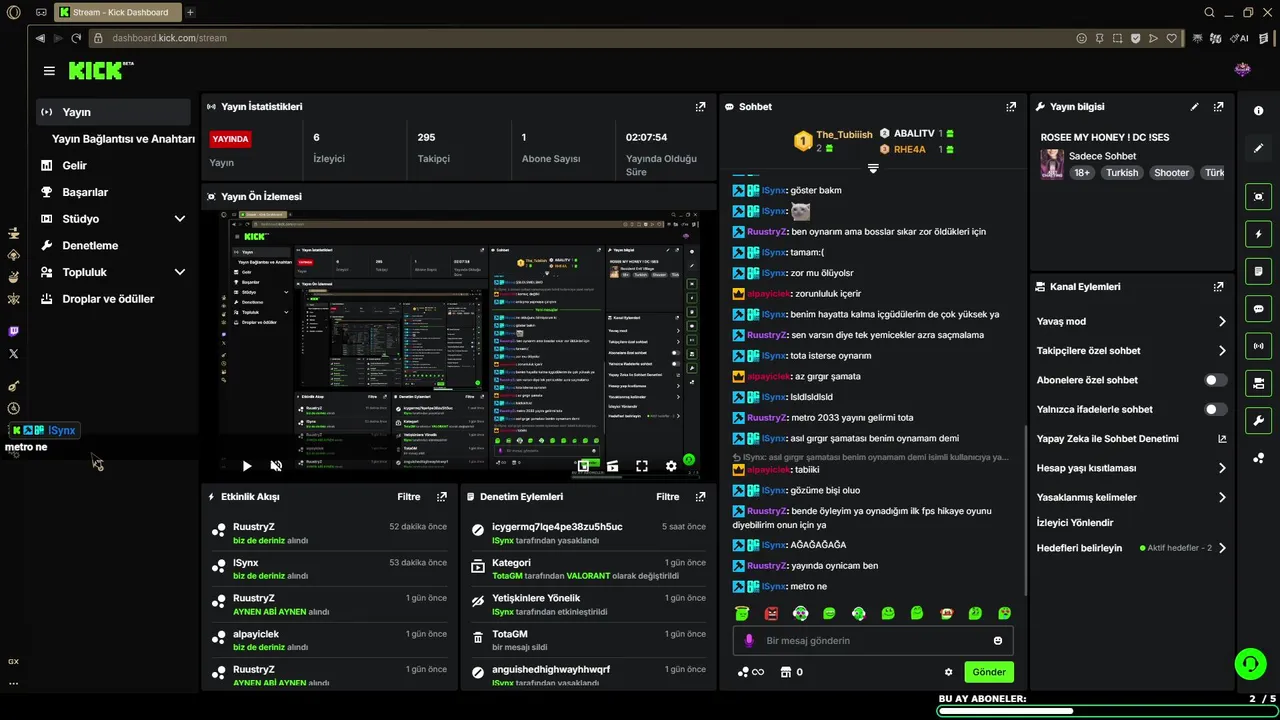
Task: Pop out the Denetim Eylemleri panel
Action: tap(700, 497)
